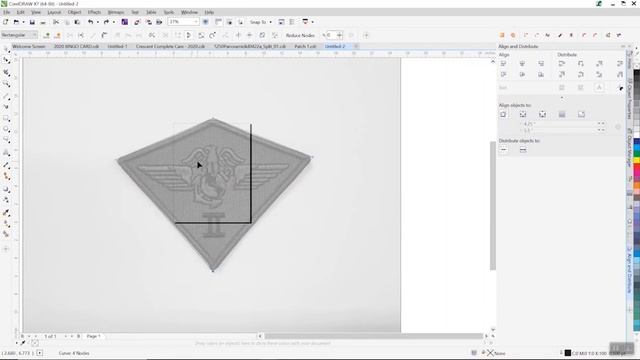The height and width of the screenshot is (360, 640).
Task: Select the Text tool
Action: point(6,153)
